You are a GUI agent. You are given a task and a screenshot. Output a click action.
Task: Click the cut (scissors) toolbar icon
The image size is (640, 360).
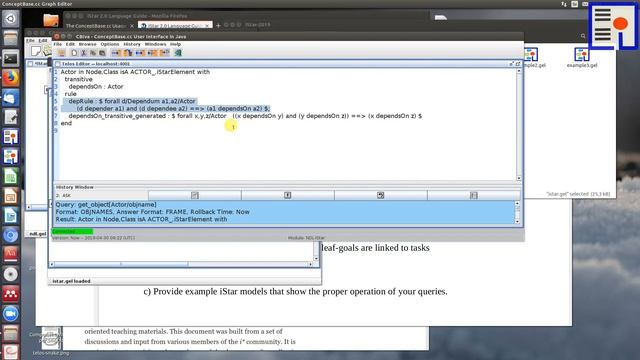coord(83,53)
